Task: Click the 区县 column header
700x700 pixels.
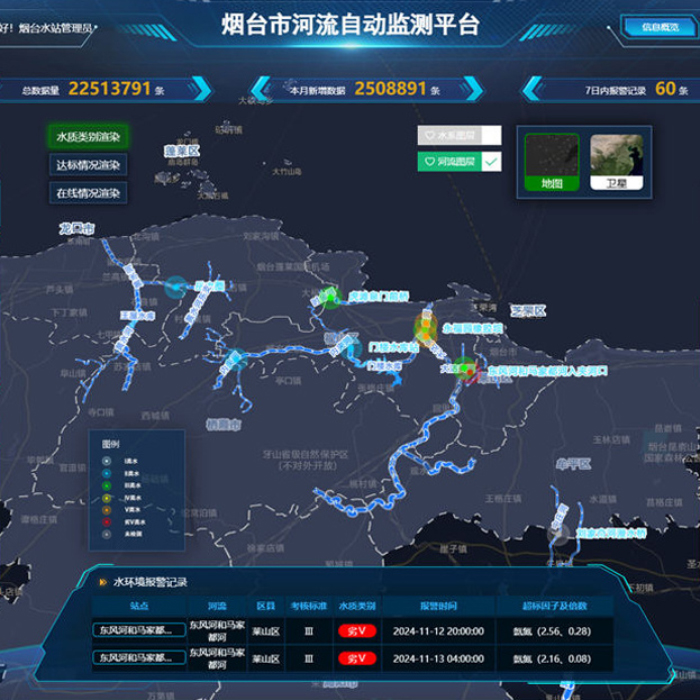Action: [266, 606]
